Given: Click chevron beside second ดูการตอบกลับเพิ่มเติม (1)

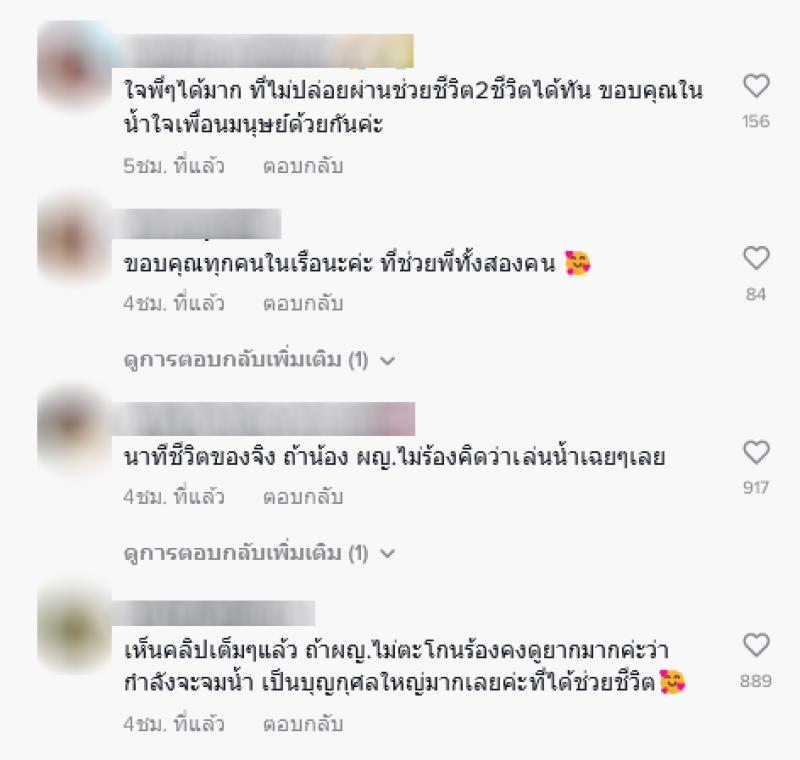Looking at the screenshot, I should tap(388, 554).
